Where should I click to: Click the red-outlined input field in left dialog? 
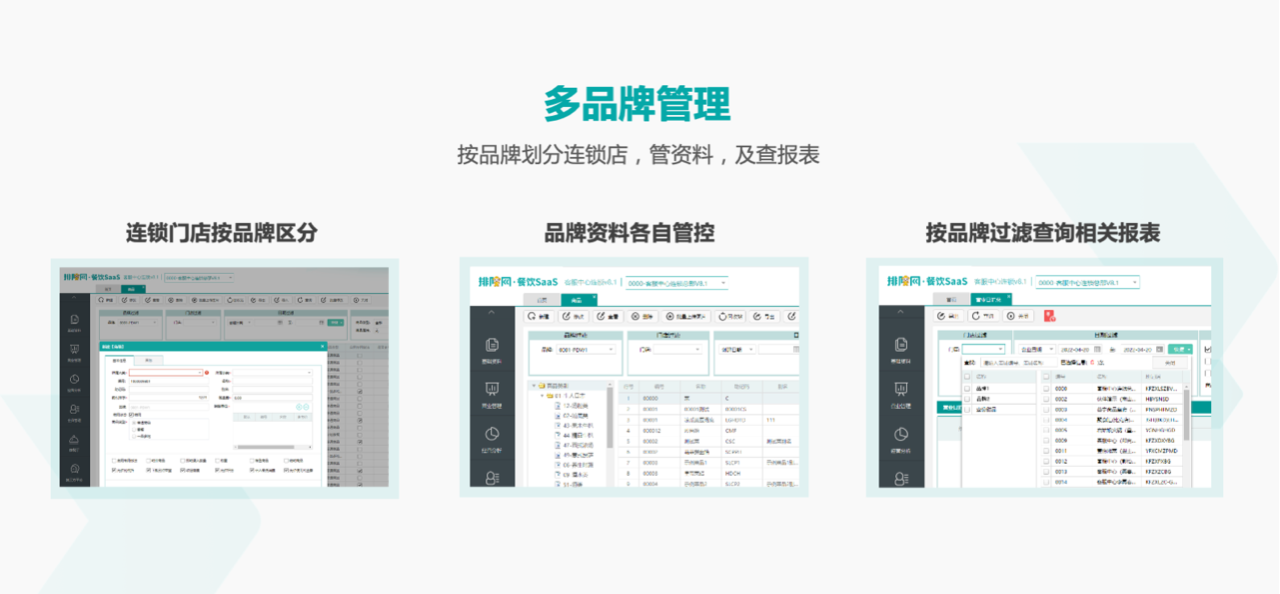(165, 372)
